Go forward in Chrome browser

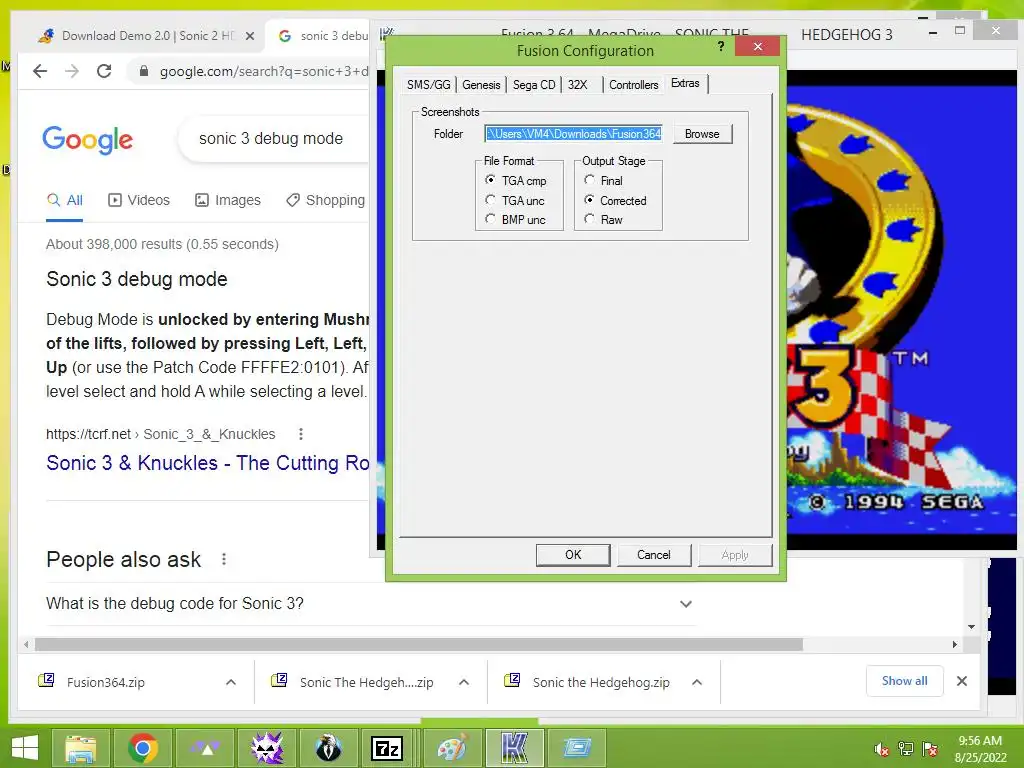click(72, 71)
